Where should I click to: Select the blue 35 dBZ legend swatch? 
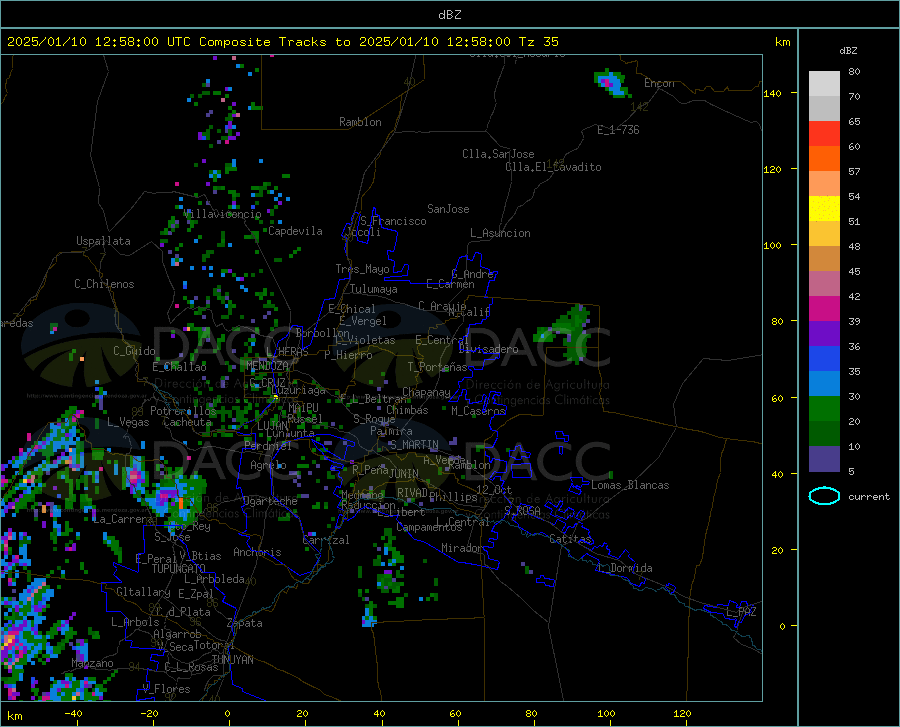tap(824, 358)
